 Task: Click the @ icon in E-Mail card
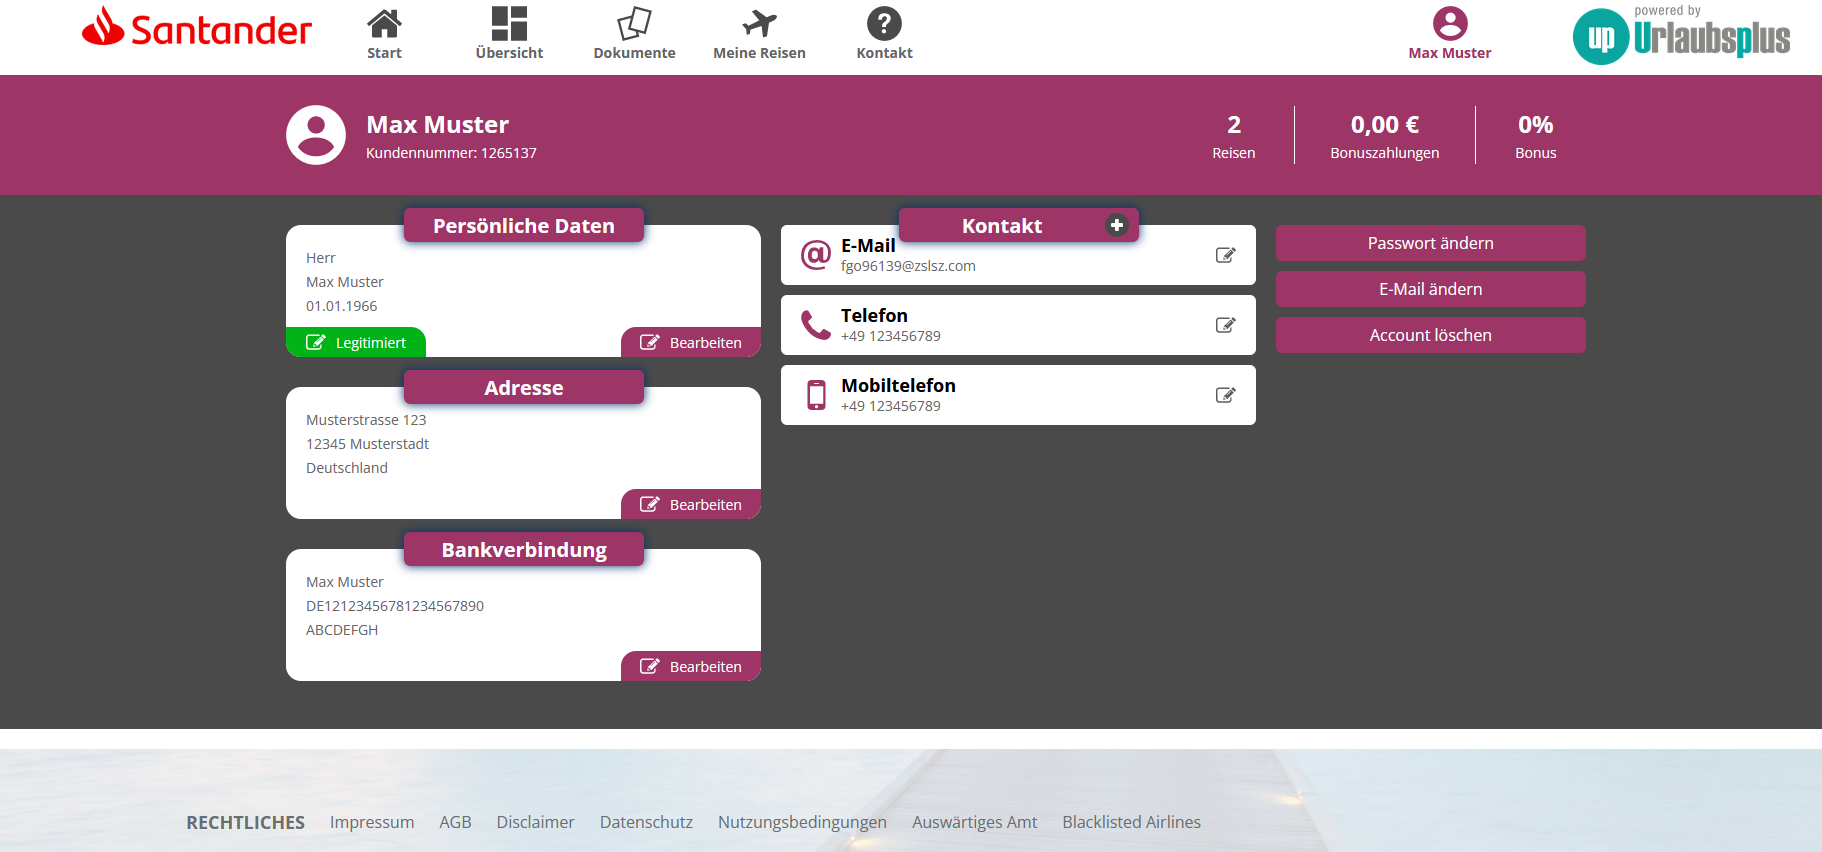(x=816, y=255)
